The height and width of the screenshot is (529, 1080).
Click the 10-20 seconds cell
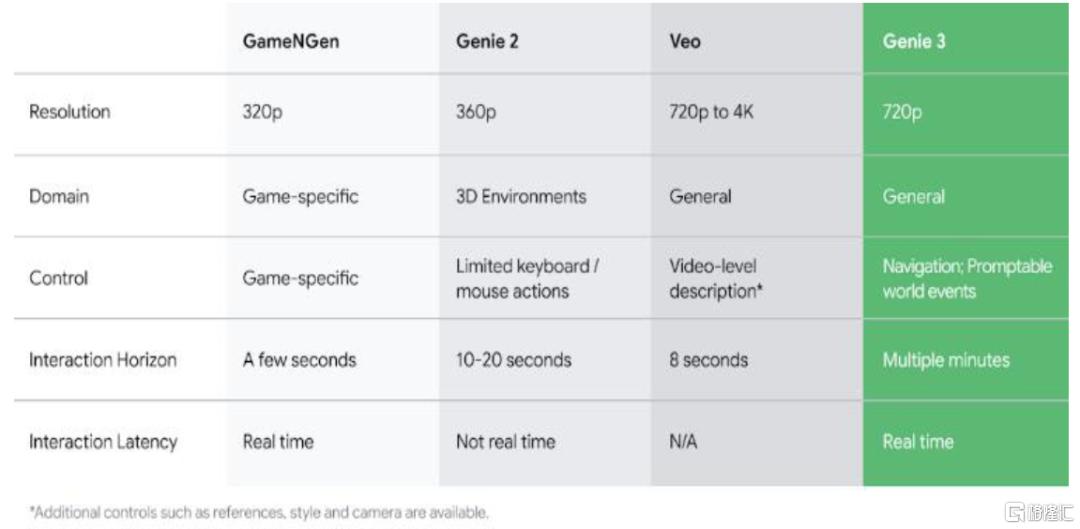513,360
